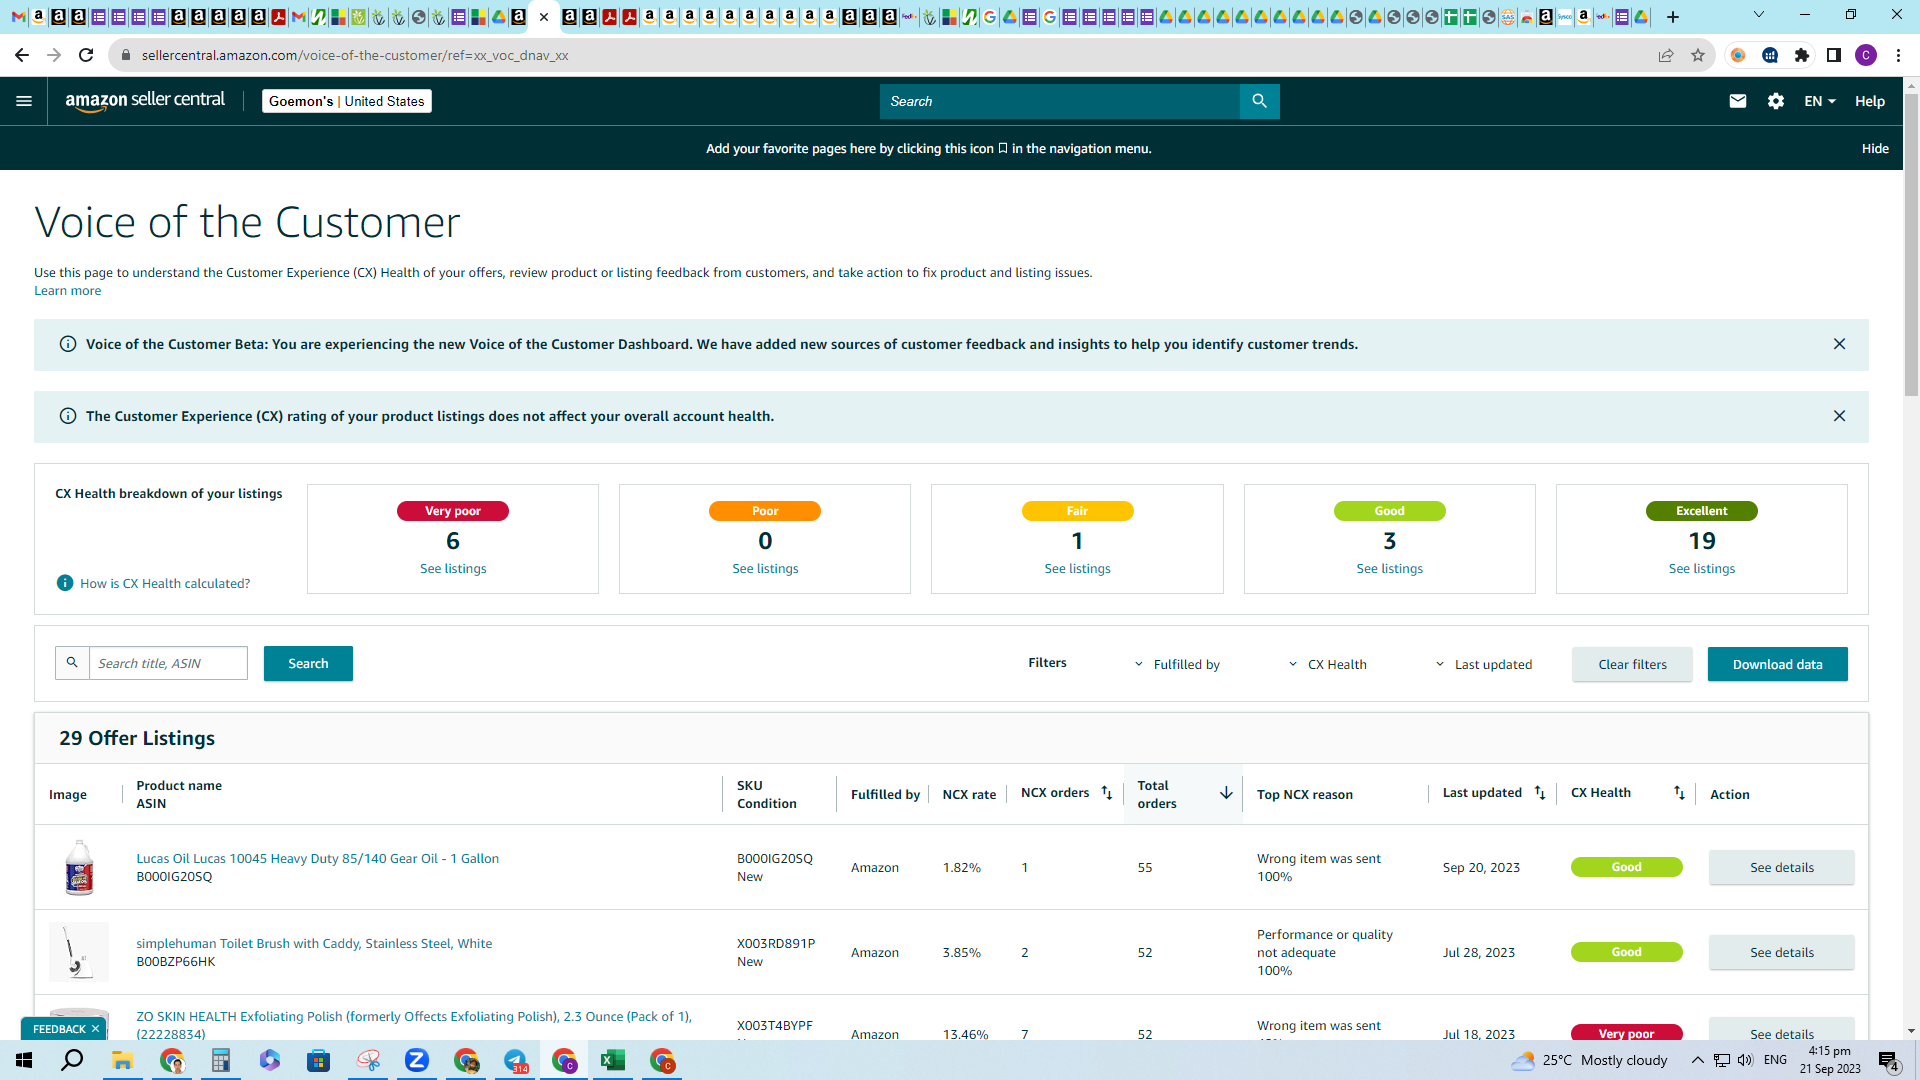Sort by CX Health column arrows

point(1679,793)
